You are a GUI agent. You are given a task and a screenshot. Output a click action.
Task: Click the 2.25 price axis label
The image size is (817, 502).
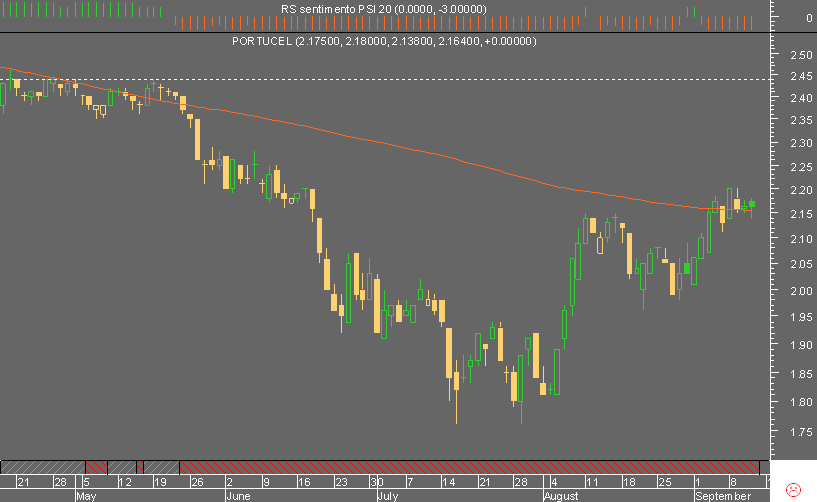tap(801, 167)
